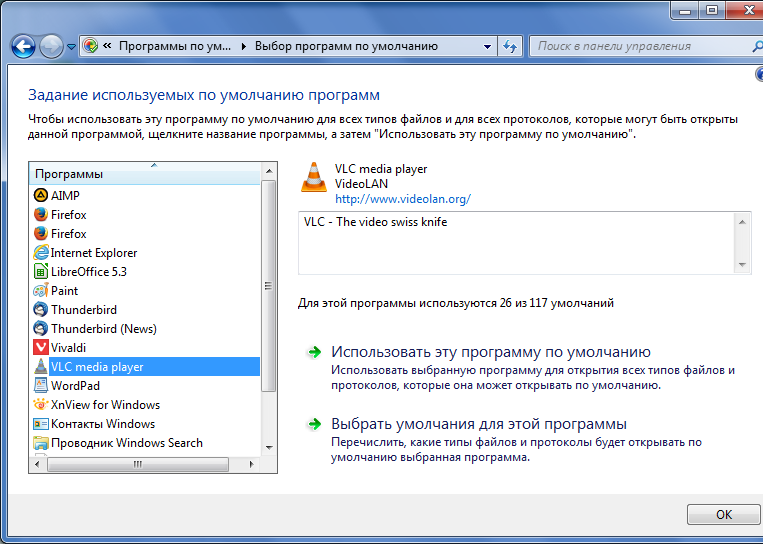Select Thunderbird (News) entry
The image size is (763, 544).
pos(104,328)
